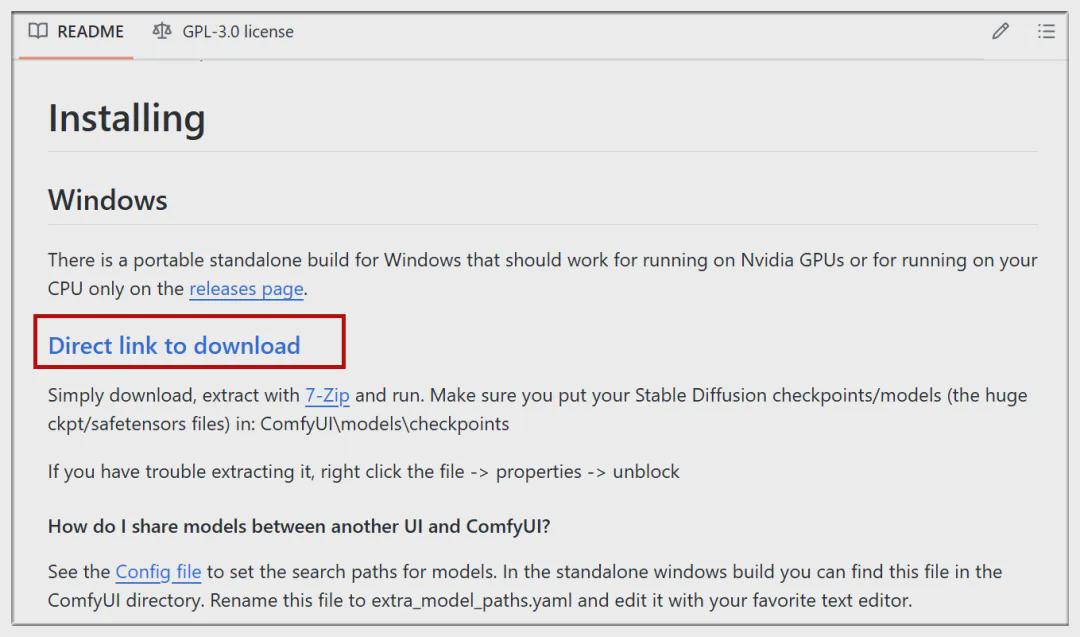The height and width of the screenshot is (637, 1080).
Task: Click the Direct link to download
Action: 174,345
